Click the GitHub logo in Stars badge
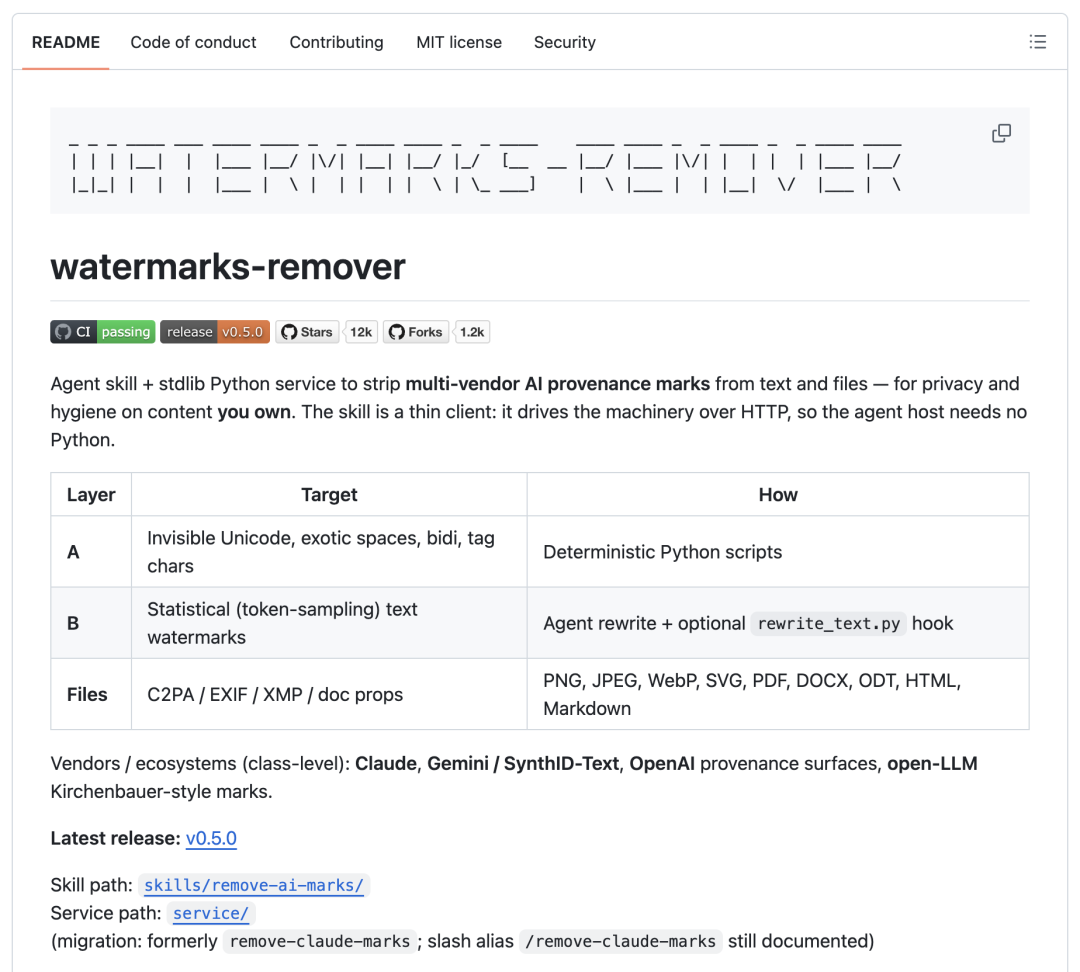 pyautogui.click(x=289, y=332)
